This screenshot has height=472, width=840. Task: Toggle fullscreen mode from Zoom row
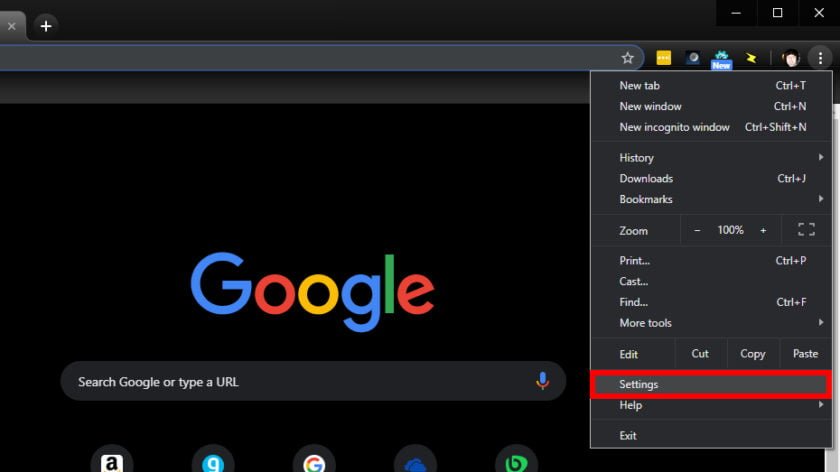pyautogui.click(x=806, y=230)
